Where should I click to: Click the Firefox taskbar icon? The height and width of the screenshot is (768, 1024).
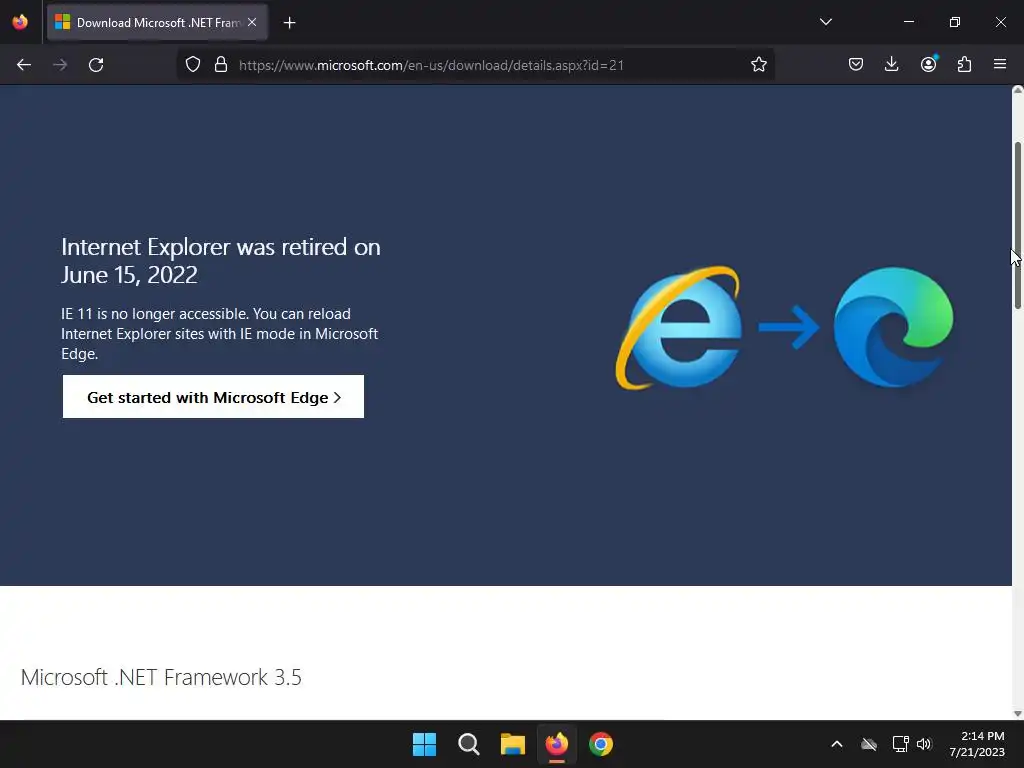click(556, 744)
